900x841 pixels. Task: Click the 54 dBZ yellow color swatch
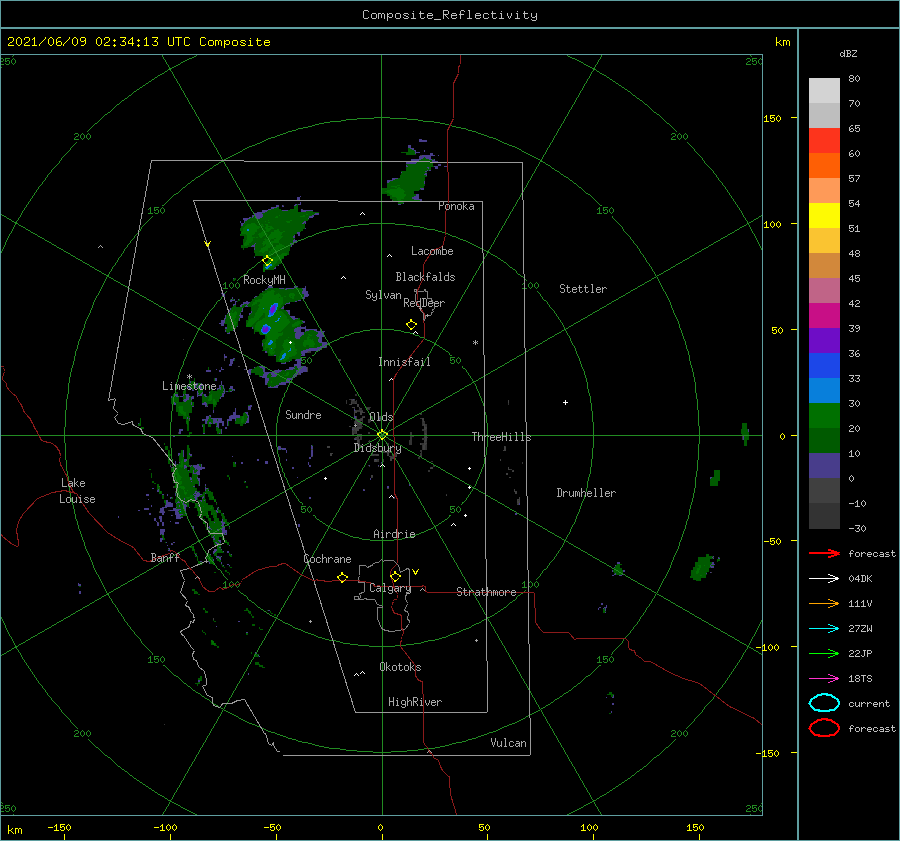tap(824, 216)
